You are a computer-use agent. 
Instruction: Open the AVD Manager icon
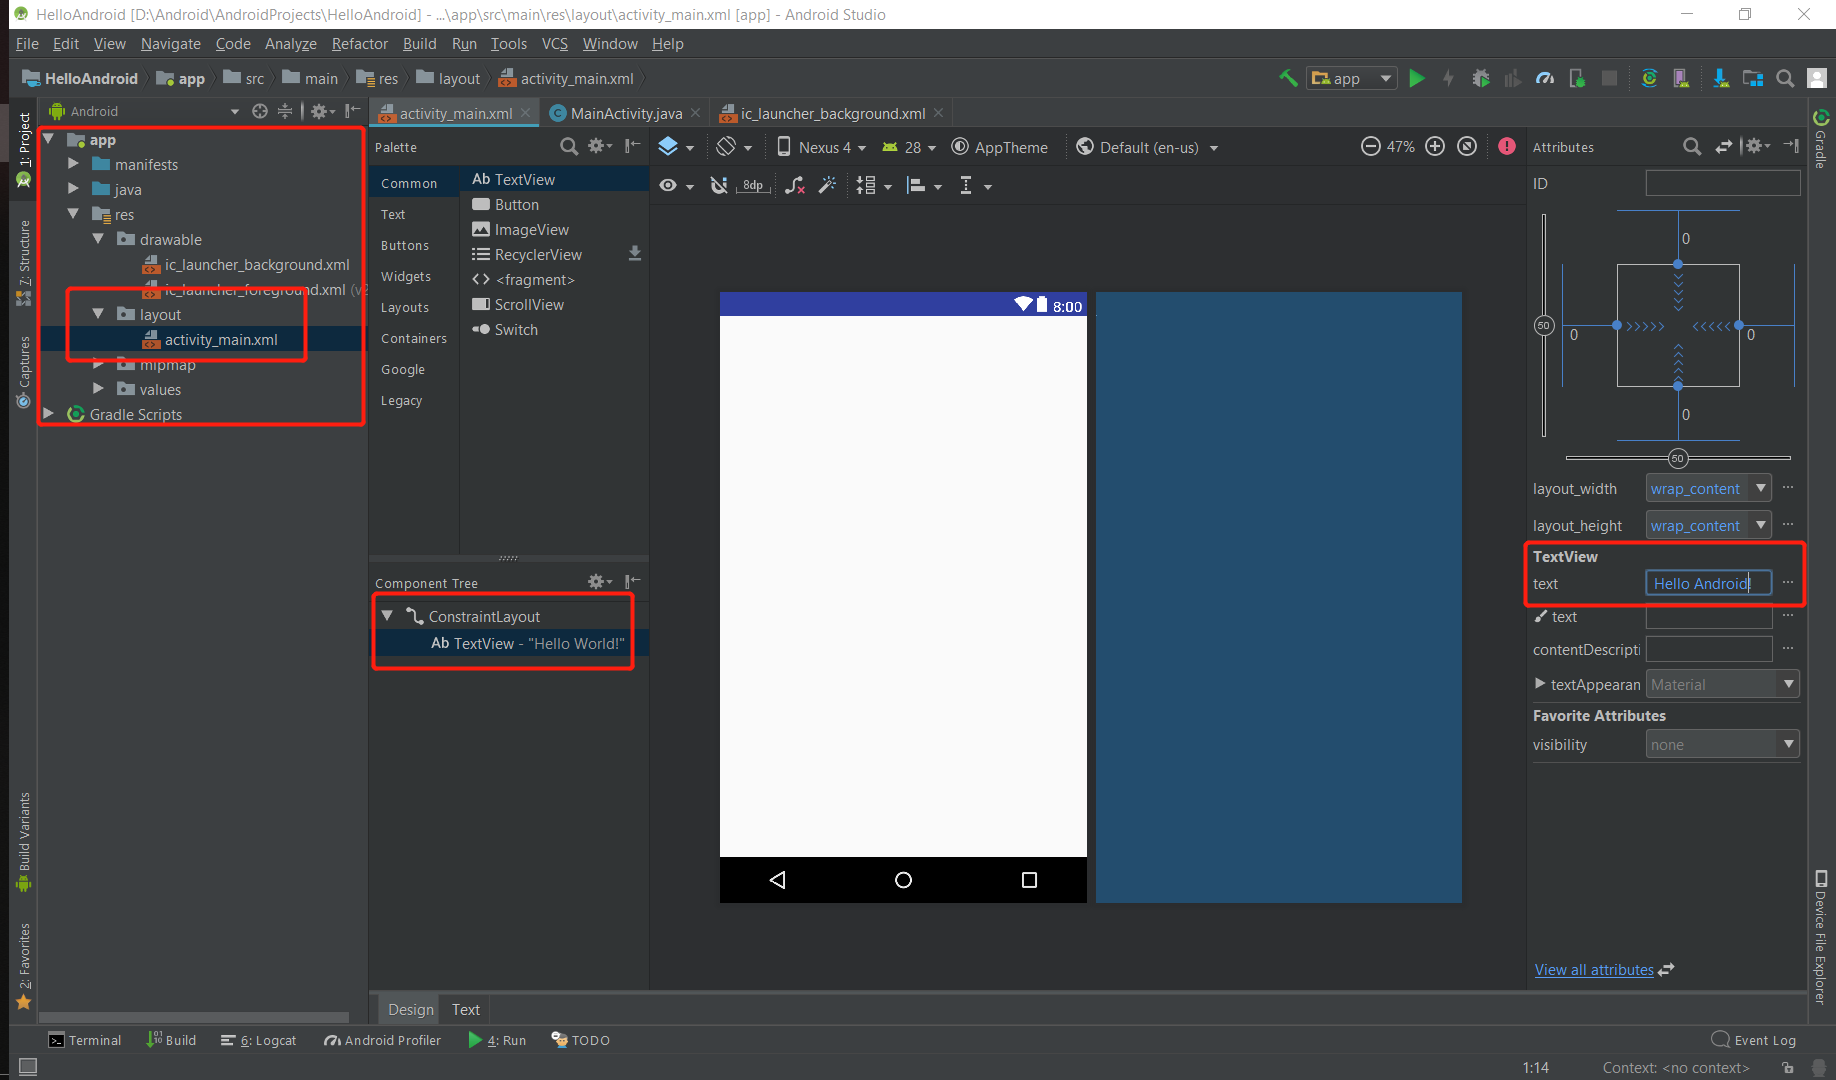click(x=1682, y=77)
